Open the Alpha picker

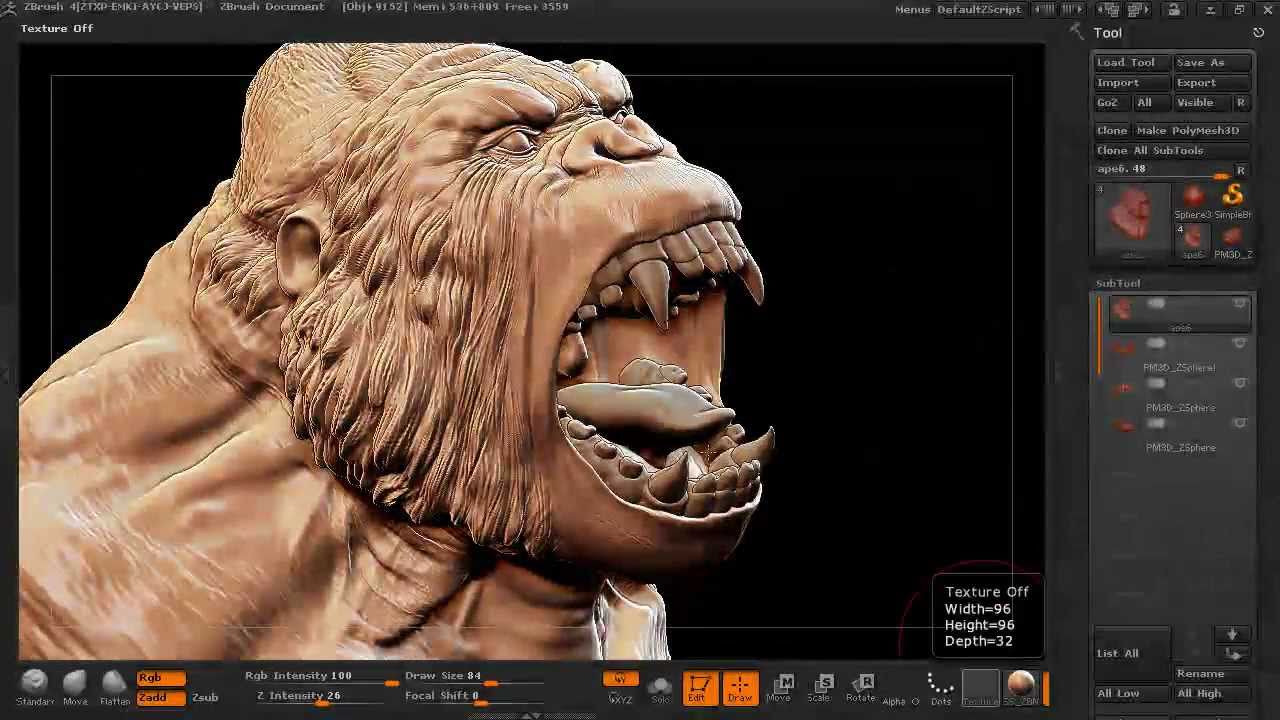(x=895, y=686)
